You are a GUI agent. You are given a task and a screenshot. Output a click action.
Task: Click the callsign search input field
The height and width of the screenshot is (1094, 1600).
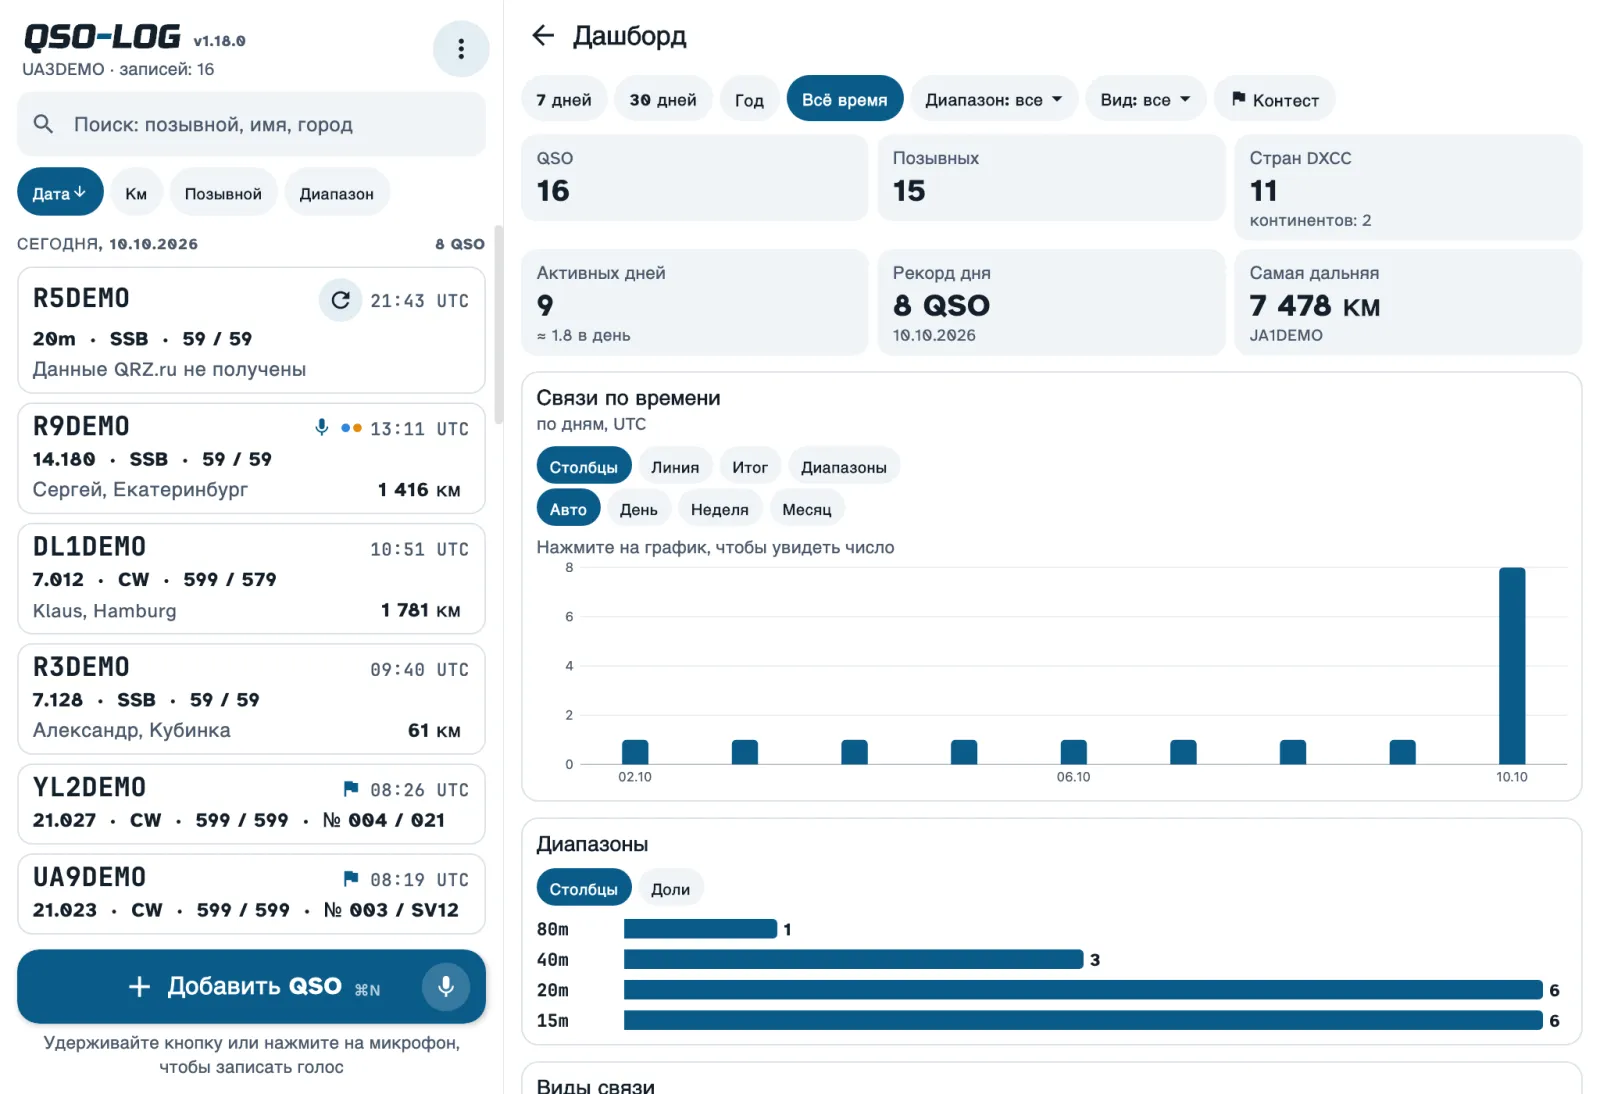tap(251, 124)
